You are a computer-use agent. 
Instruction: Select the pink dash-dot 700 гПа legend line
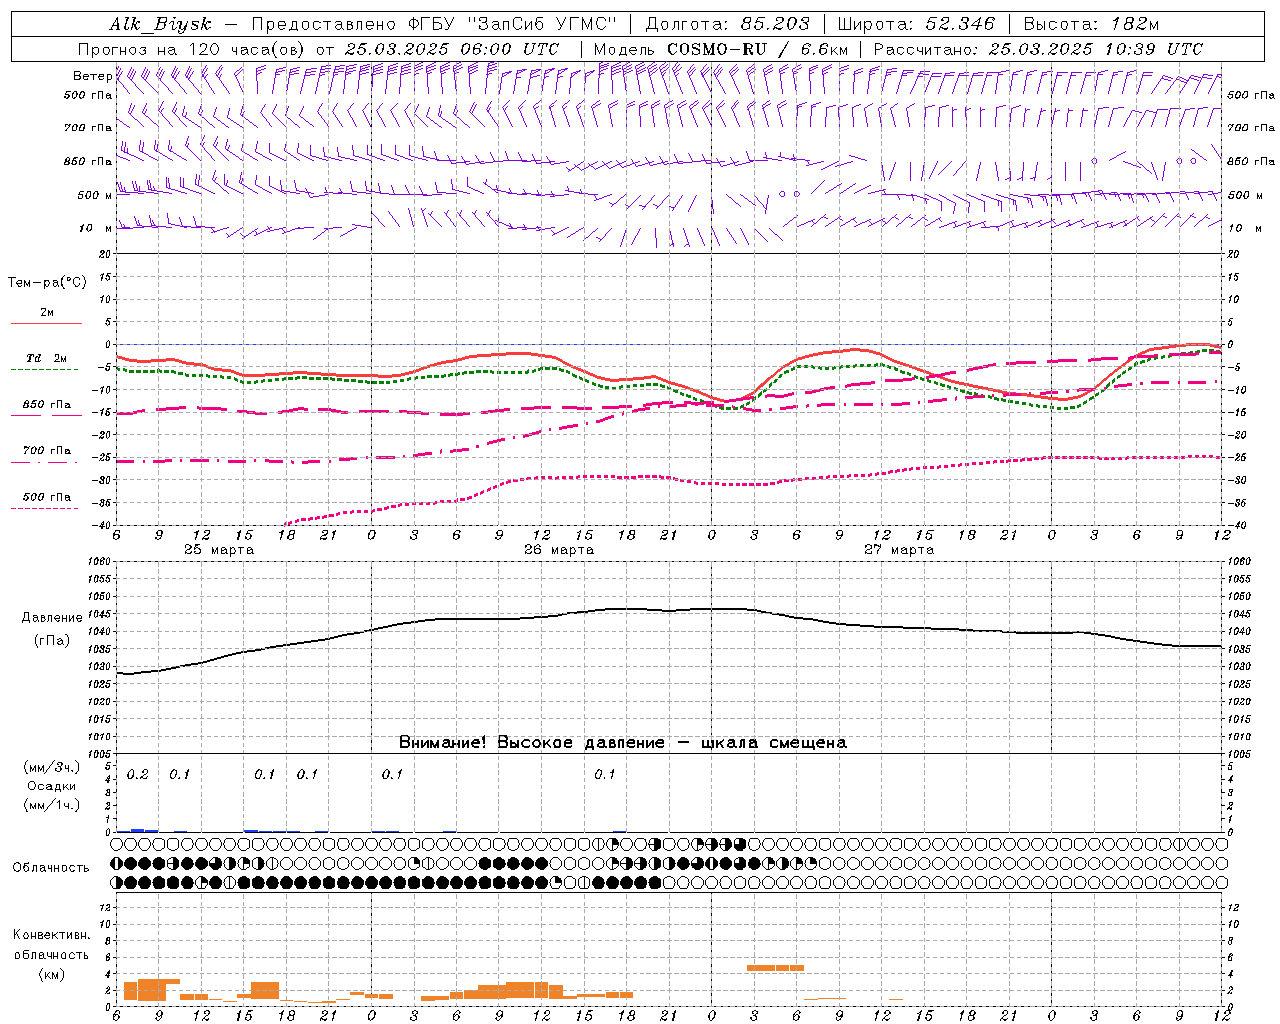click(x=46, y=463)
